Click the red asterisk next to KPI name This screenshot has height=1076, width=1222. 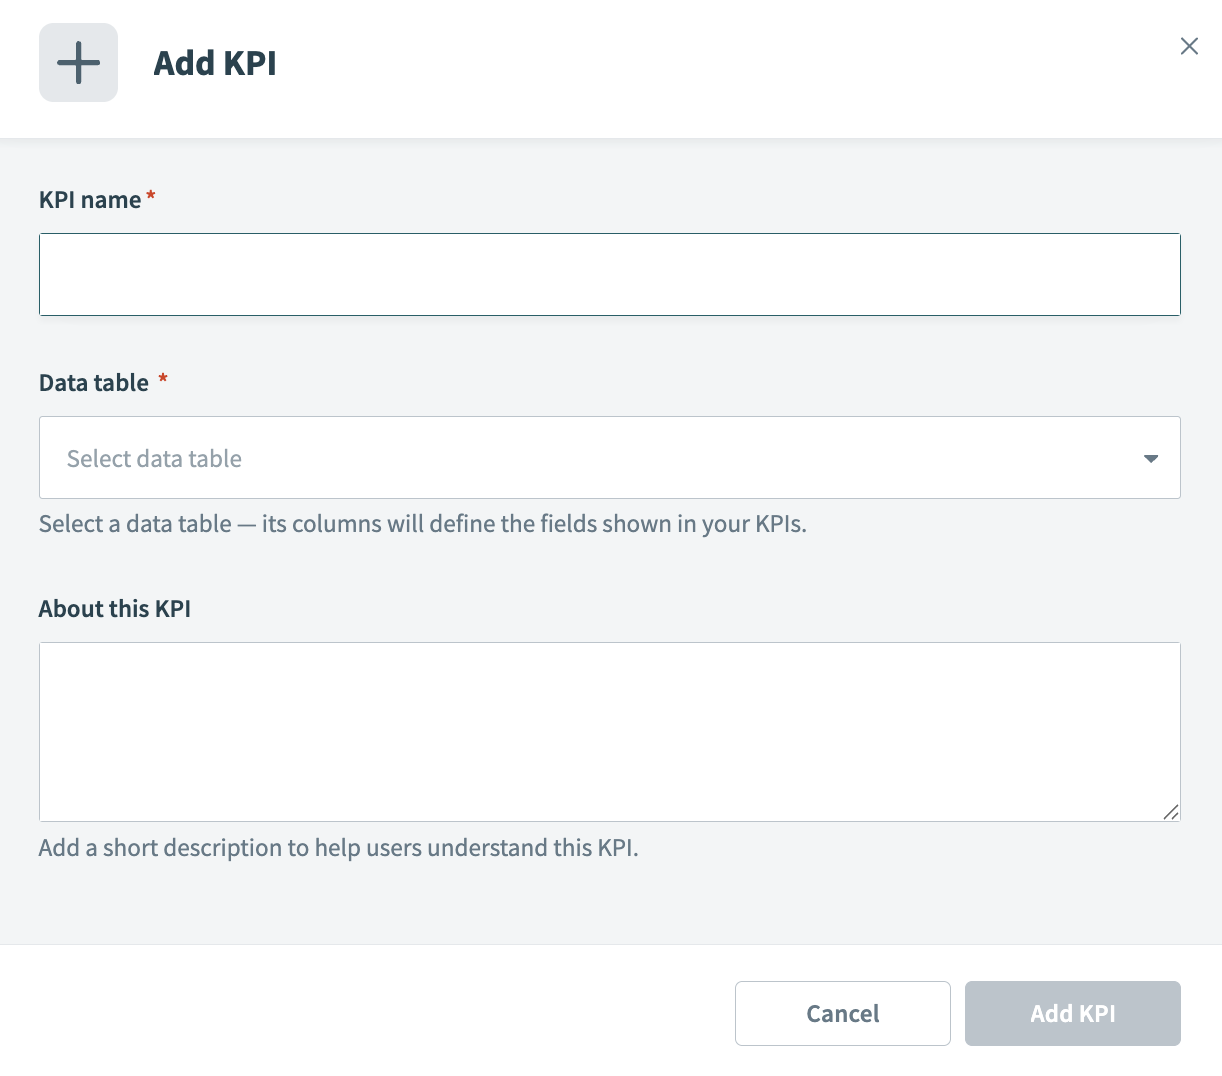151,197
